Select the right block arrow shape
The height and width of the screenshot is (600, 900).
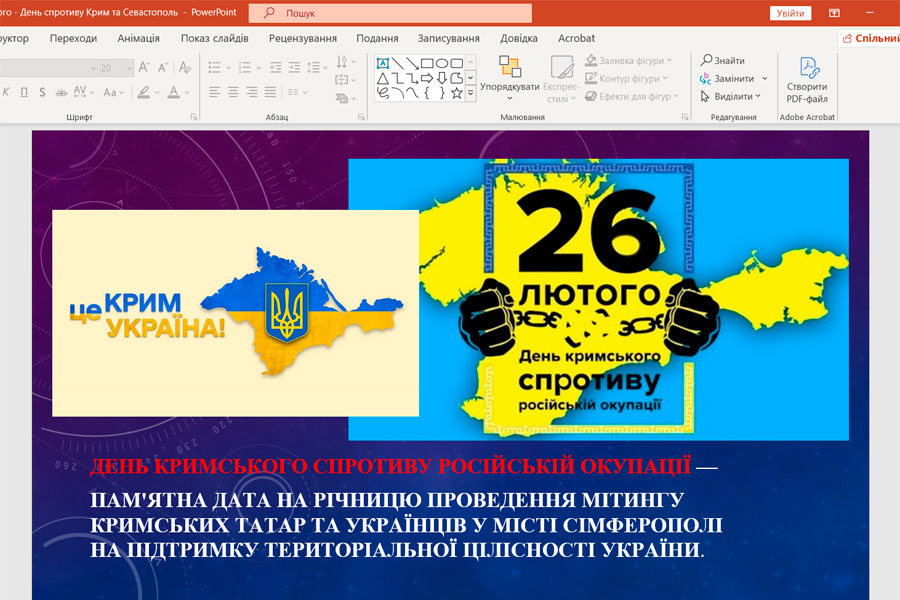pos(427,78)
